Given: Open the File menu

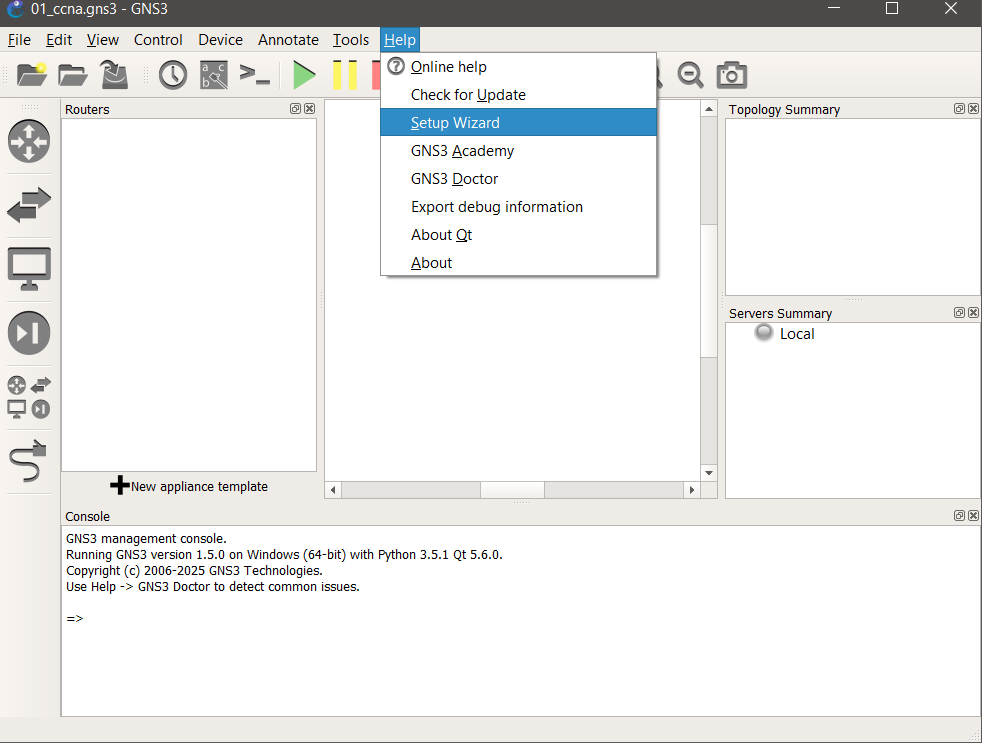Looking at the screenshot, I should tap(19, 39).
